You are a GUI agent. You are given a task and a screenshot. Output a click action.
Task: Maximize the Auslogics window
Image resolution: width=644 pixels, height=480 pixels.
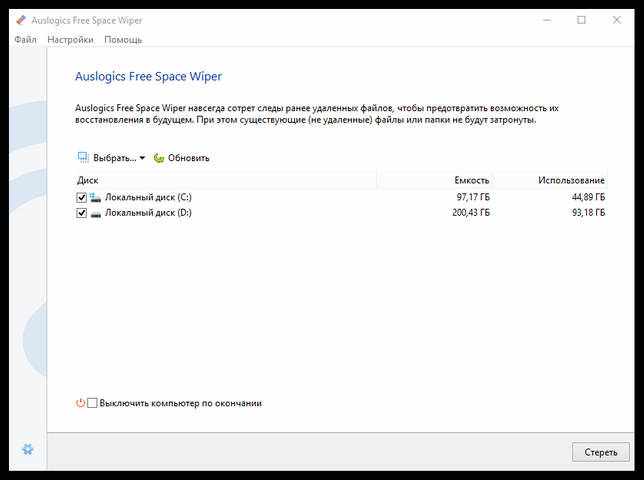click(x=581, y=20)
